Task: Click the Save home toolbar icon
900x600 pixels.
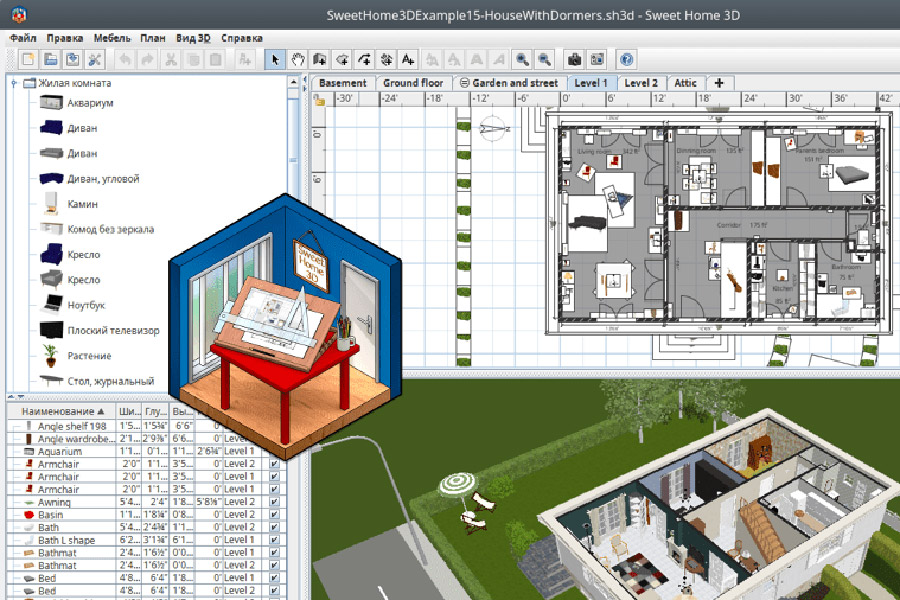Action: point(73,59)
